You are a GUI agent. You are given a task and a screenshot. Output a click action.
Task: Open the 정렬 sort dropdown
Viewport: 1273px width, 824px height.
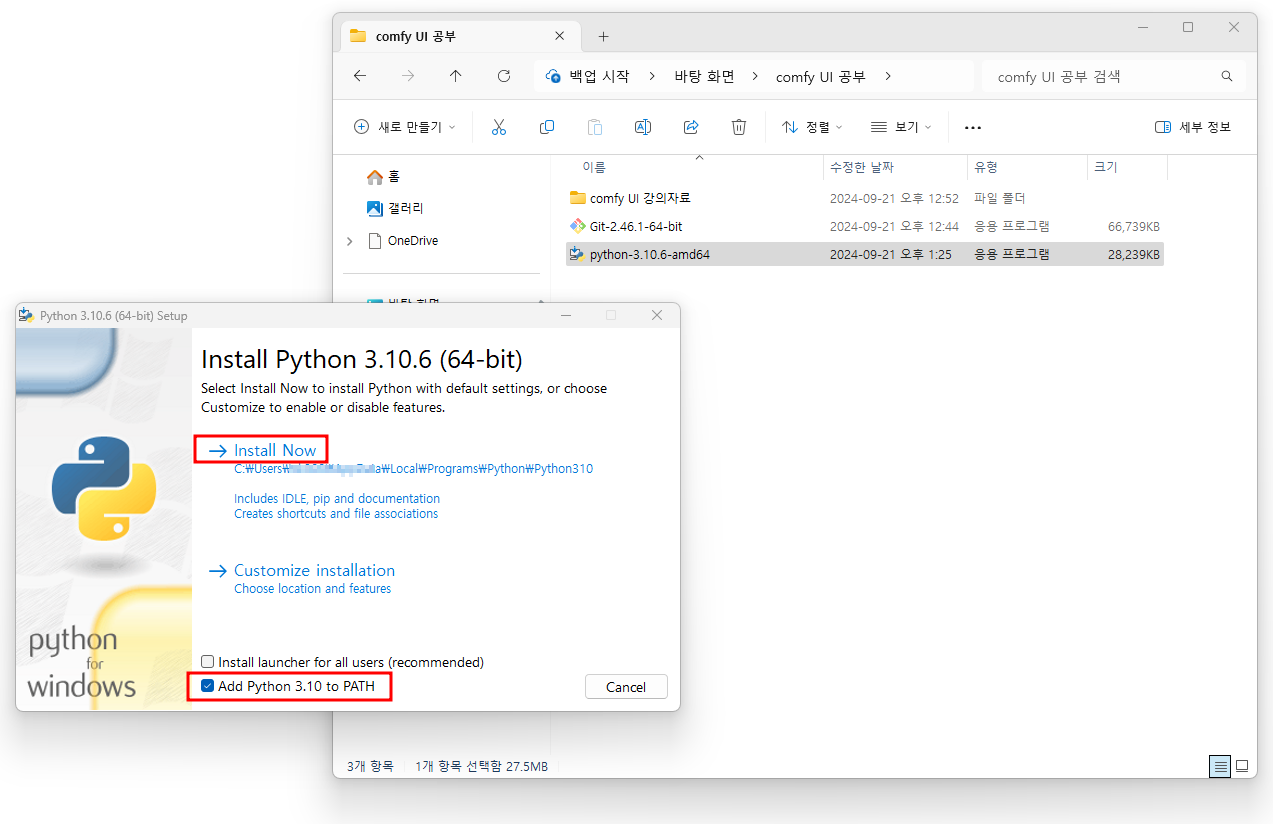coord(812,127)
